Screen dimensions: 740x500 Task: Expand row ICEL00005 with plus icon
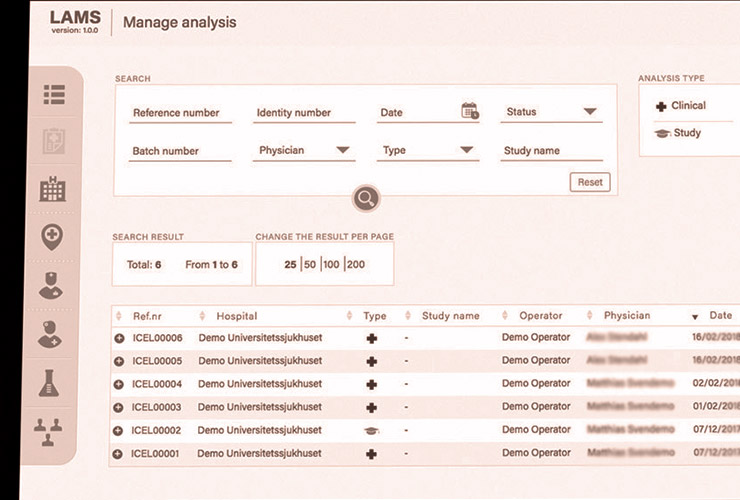[x=119, y=361]
